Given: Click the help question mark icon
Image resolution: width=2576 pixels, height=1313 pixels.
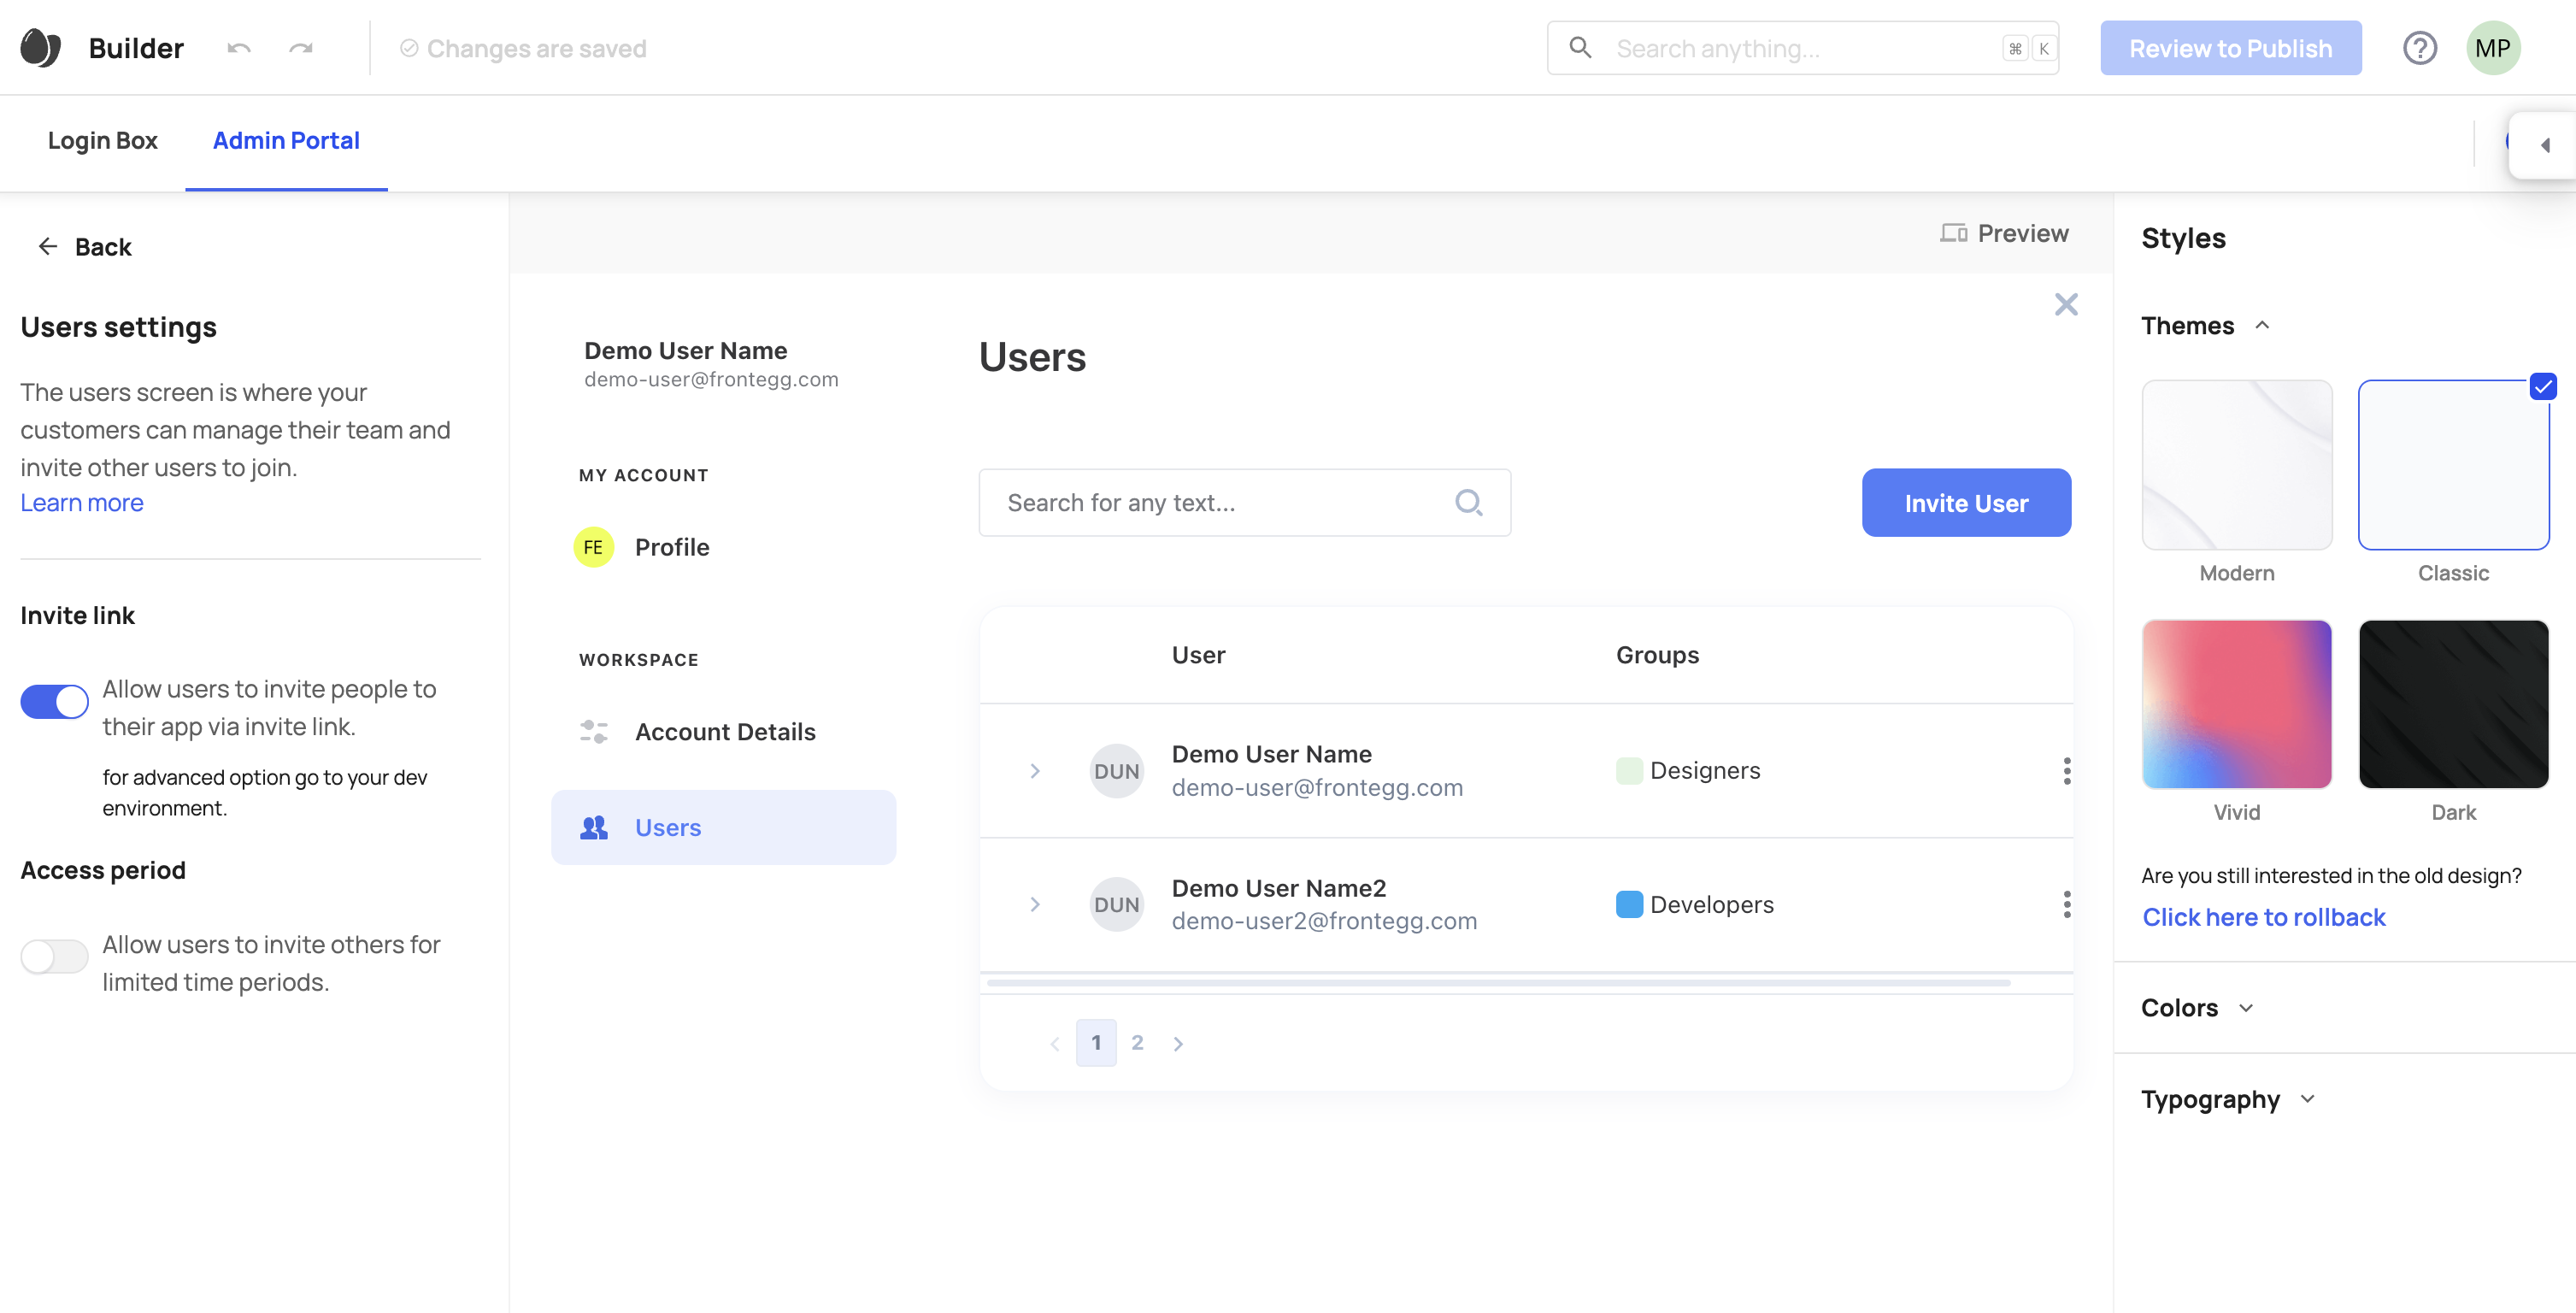Looking at the screenshot, I should tap(2420, 47).
